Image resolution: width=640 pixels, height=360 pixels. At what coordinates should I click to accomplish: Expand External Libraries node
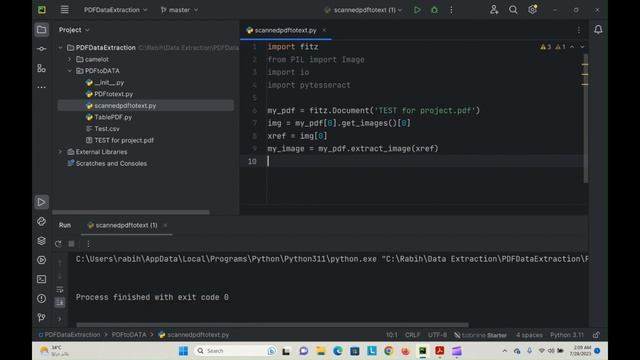coord(60,152)
